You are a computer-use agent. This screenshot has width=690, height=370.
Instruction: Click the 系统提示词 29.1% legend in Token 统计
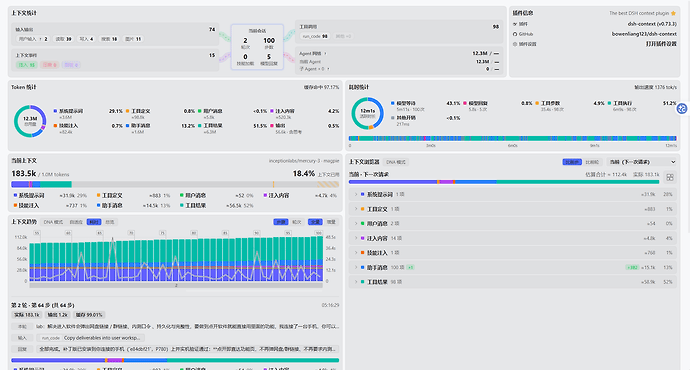click(88, 114)
